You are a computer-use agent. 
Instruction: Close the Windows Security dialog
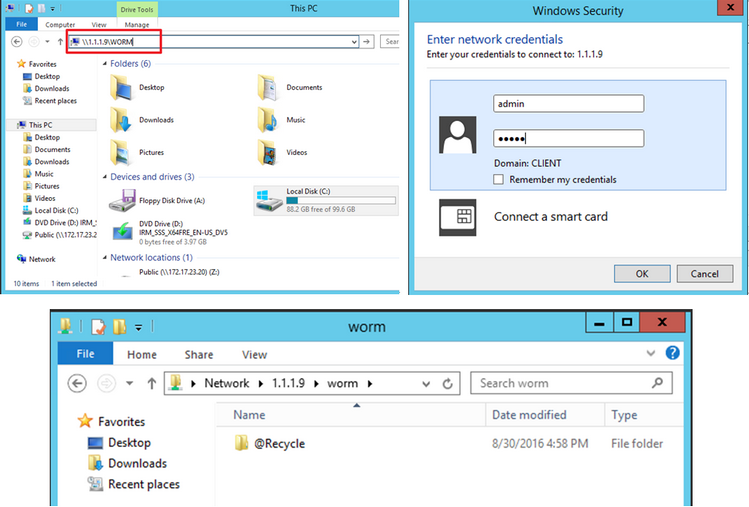point(730,7)
